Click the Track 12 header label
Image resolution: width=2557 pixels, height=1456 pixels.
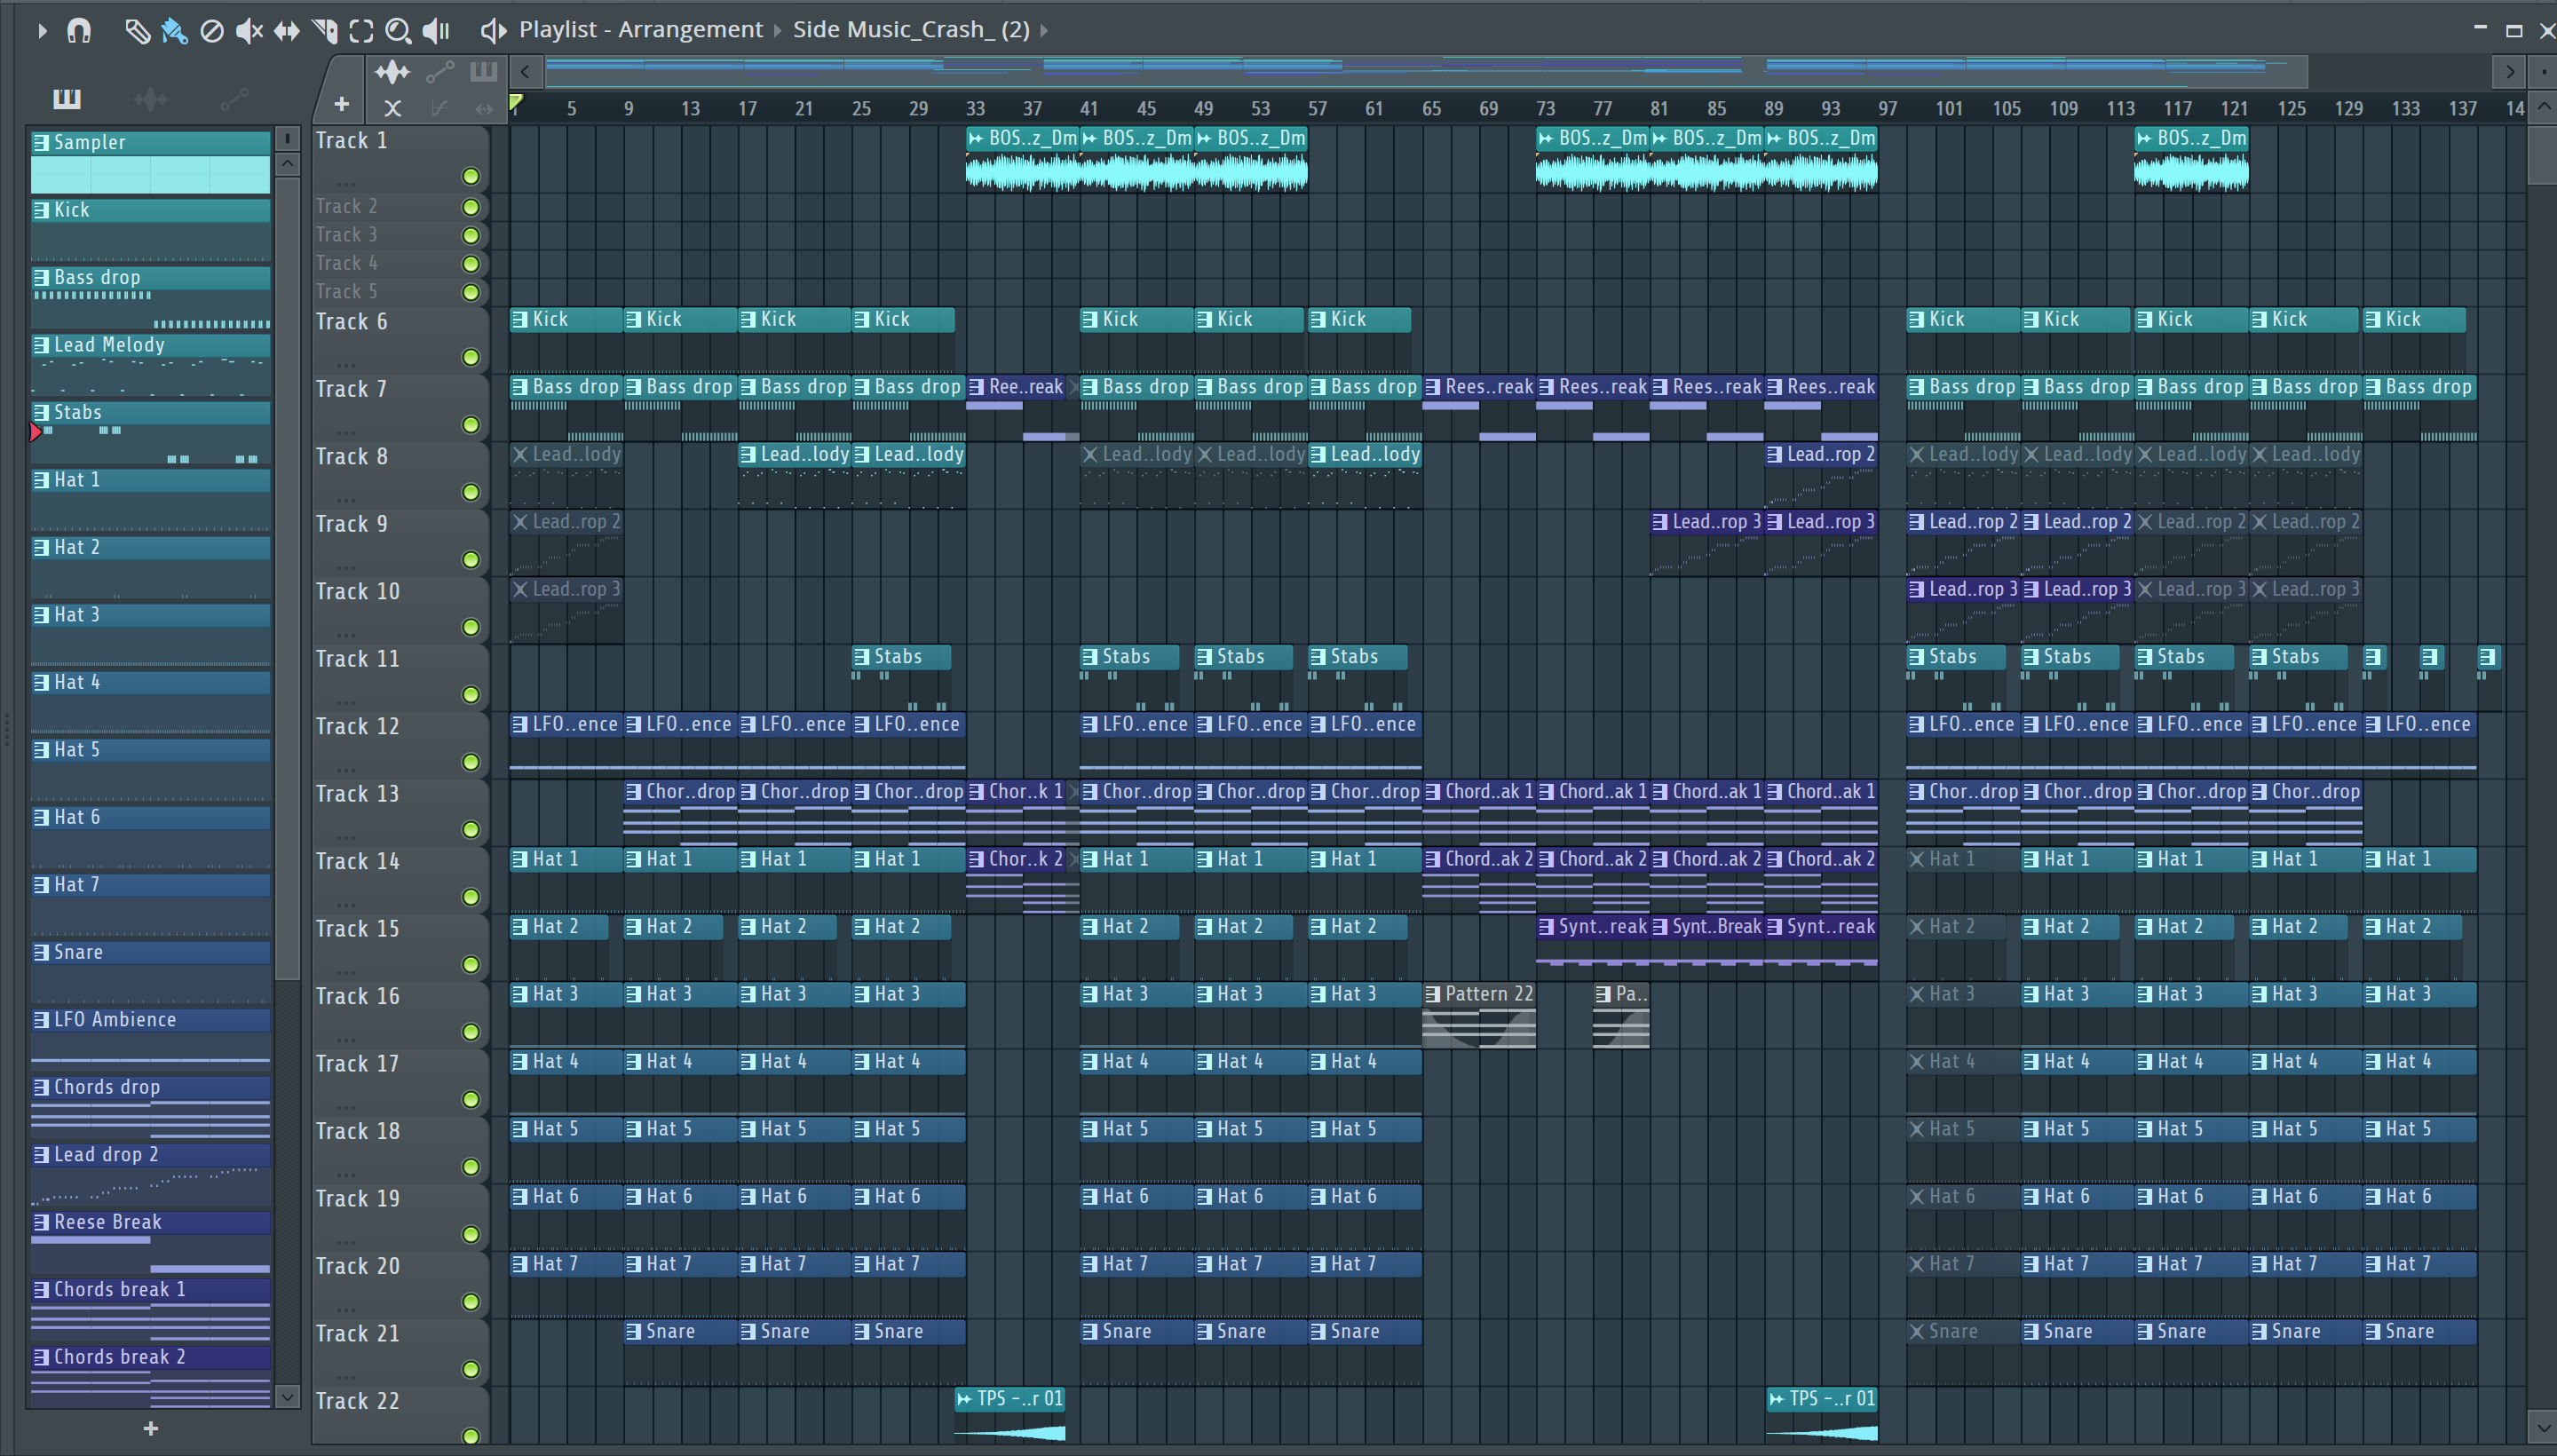[357, 727]
